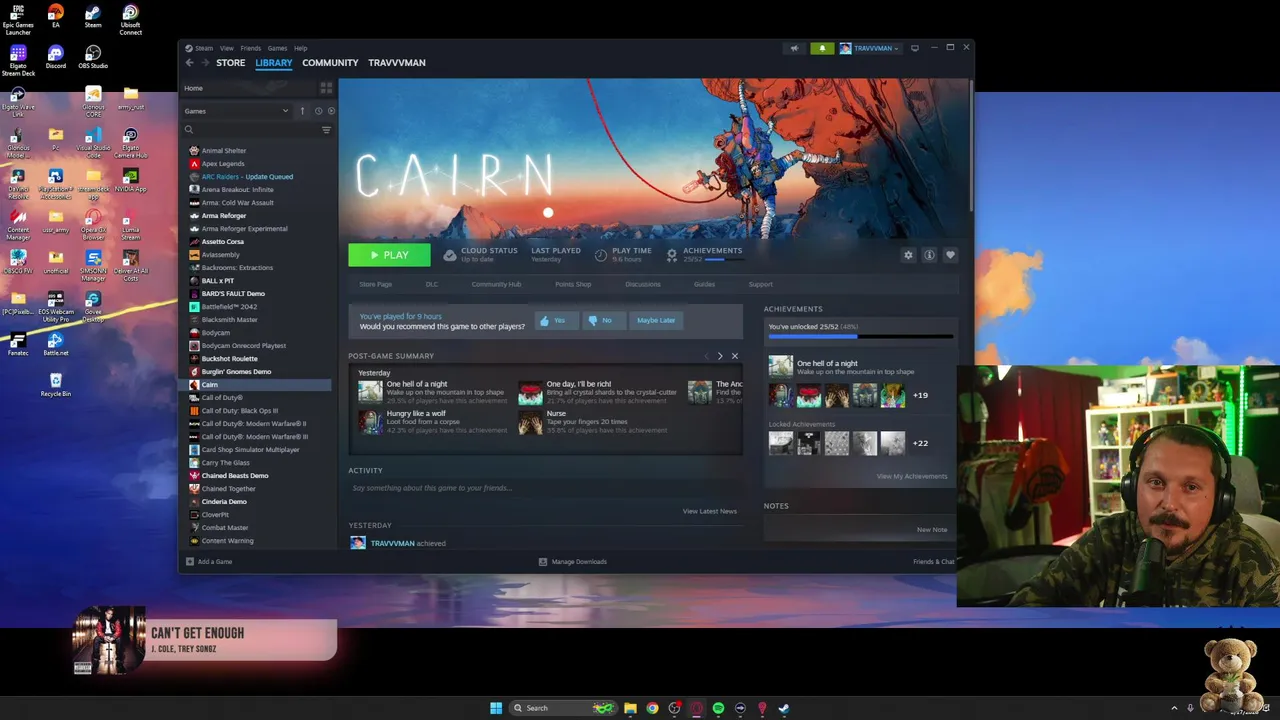Open the Recycle Bin desktop icon
Viewport: 1280px width, 720px height.
(x=56, y=384)
